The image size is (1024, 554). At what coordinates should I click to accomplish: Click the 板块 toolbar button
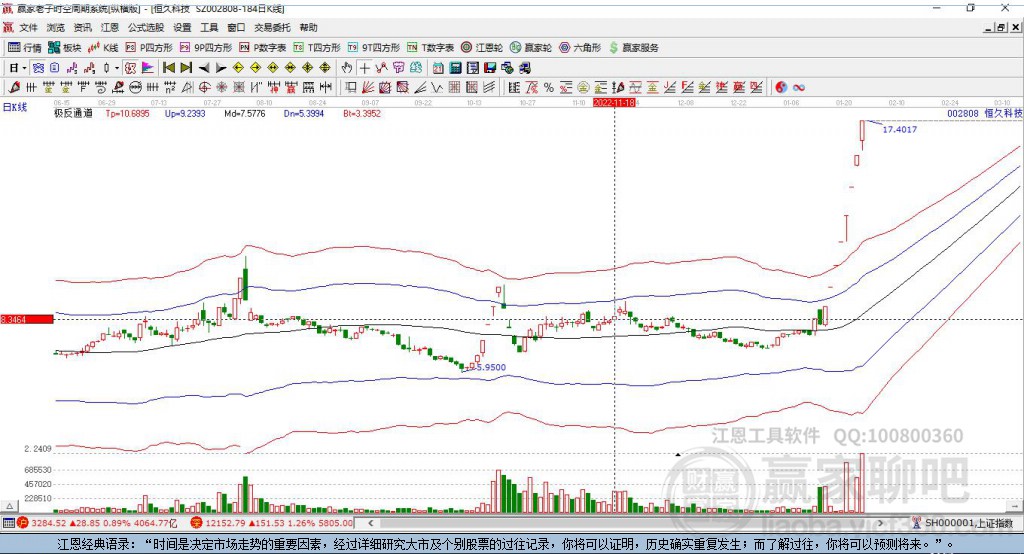tap(65, 48)
